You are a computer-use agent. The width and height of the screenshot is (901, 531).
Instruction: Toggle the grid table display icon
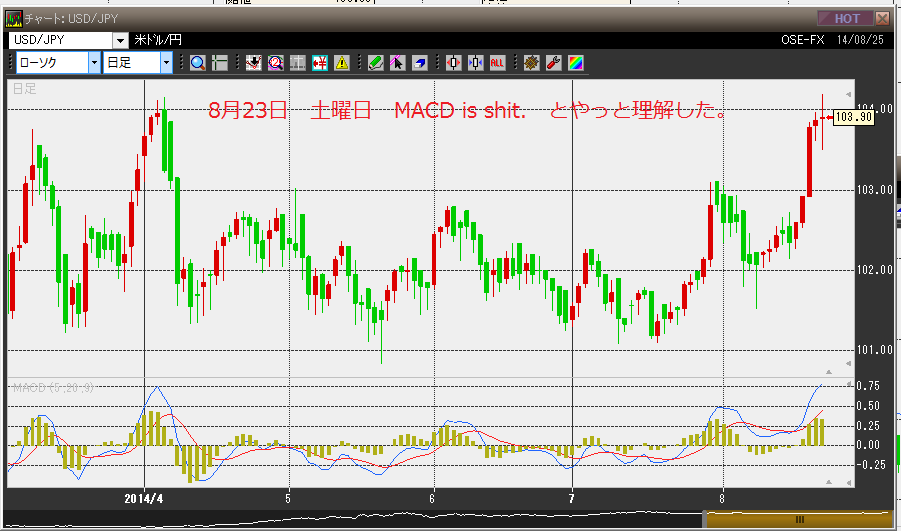point(298,63)
